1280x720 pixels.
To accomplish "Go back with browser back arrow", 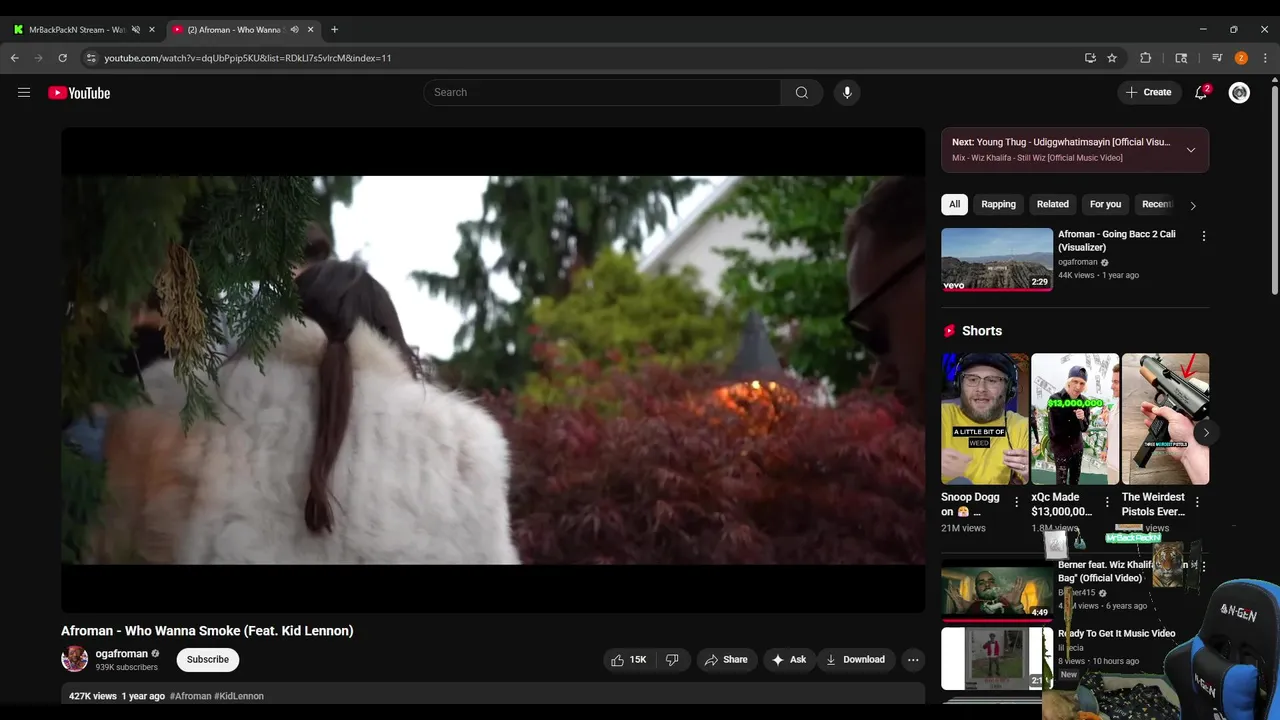I will tap(15, 58).
